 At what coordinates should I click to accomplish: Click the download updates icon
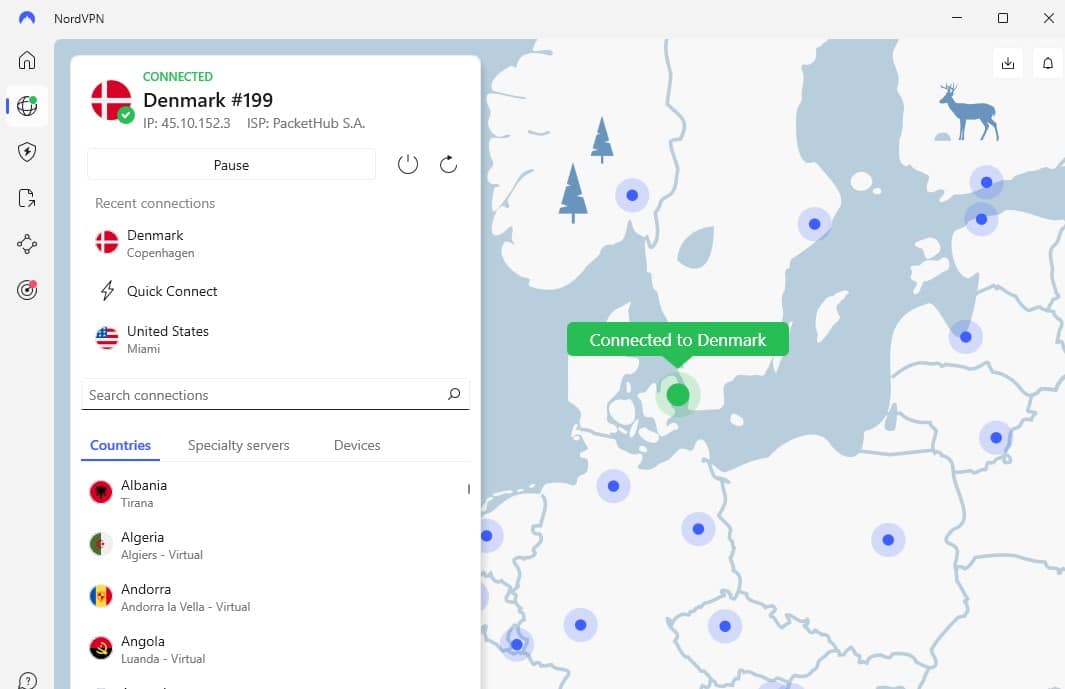1008,63
